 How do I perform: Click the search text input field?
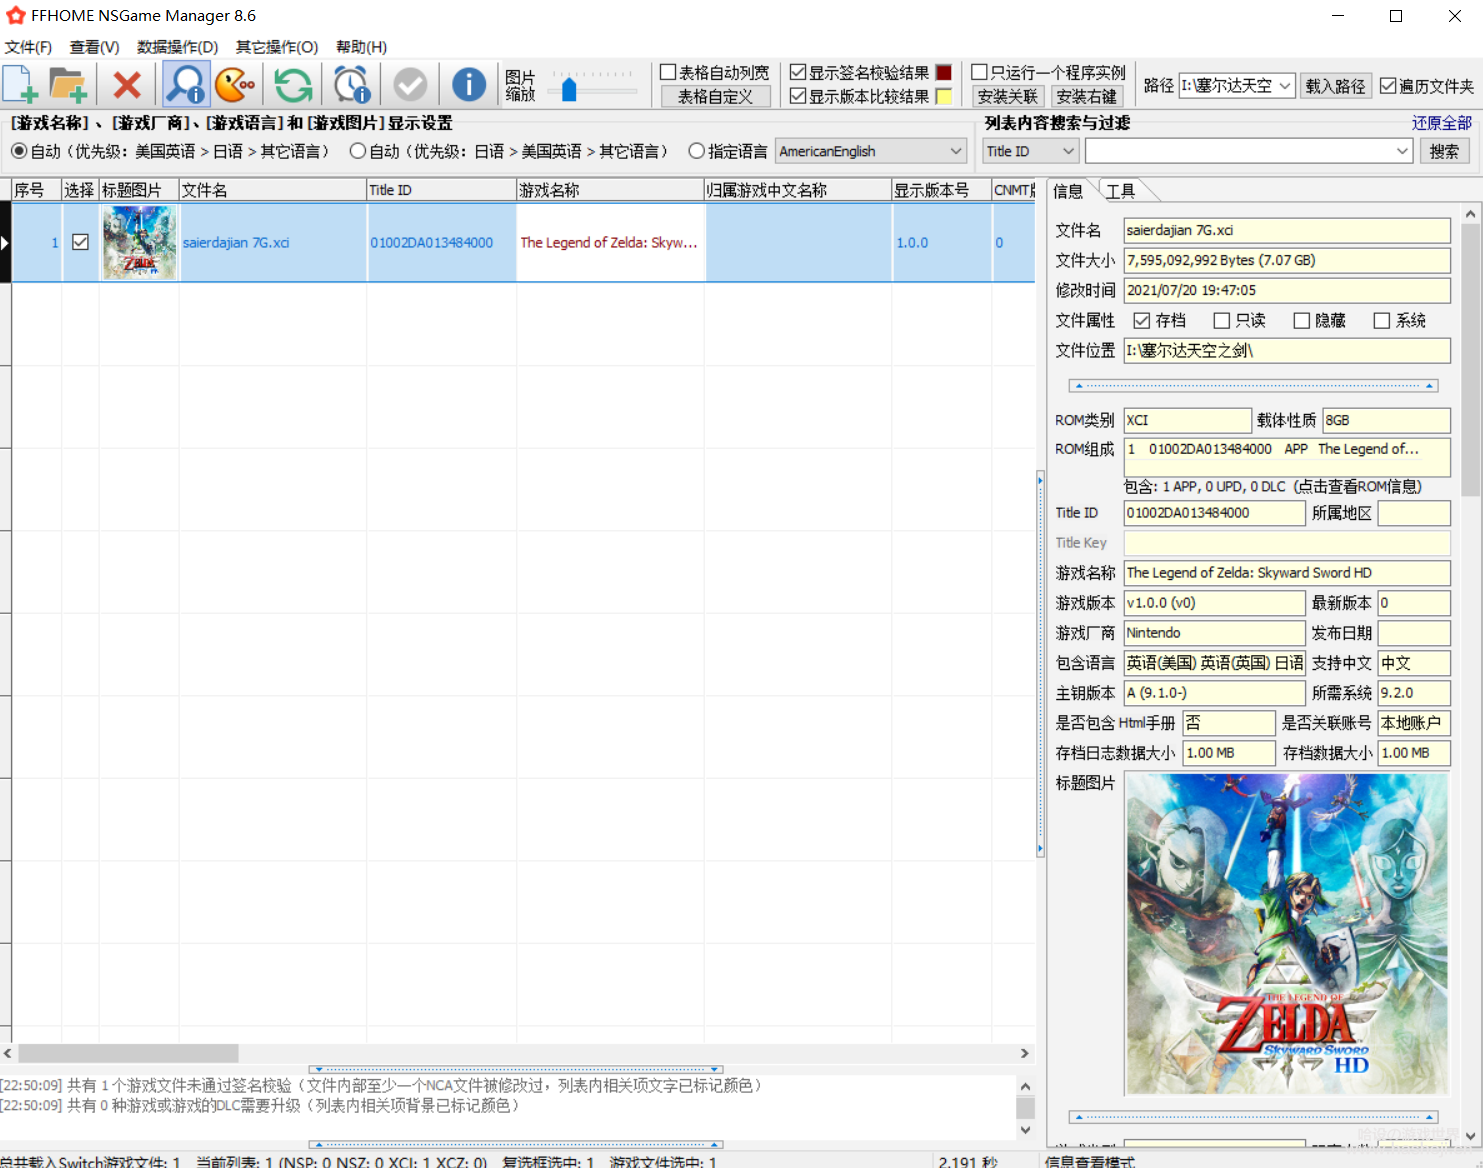pos(1239,151)
